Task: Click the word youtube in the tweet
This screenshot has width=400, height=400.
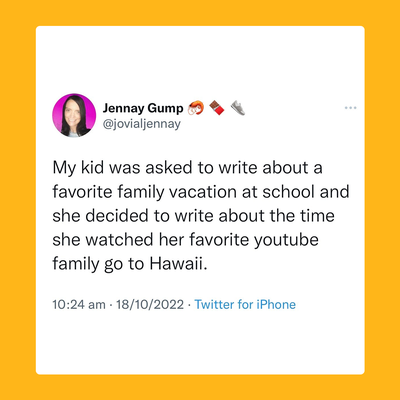Action: pos(286,240)
